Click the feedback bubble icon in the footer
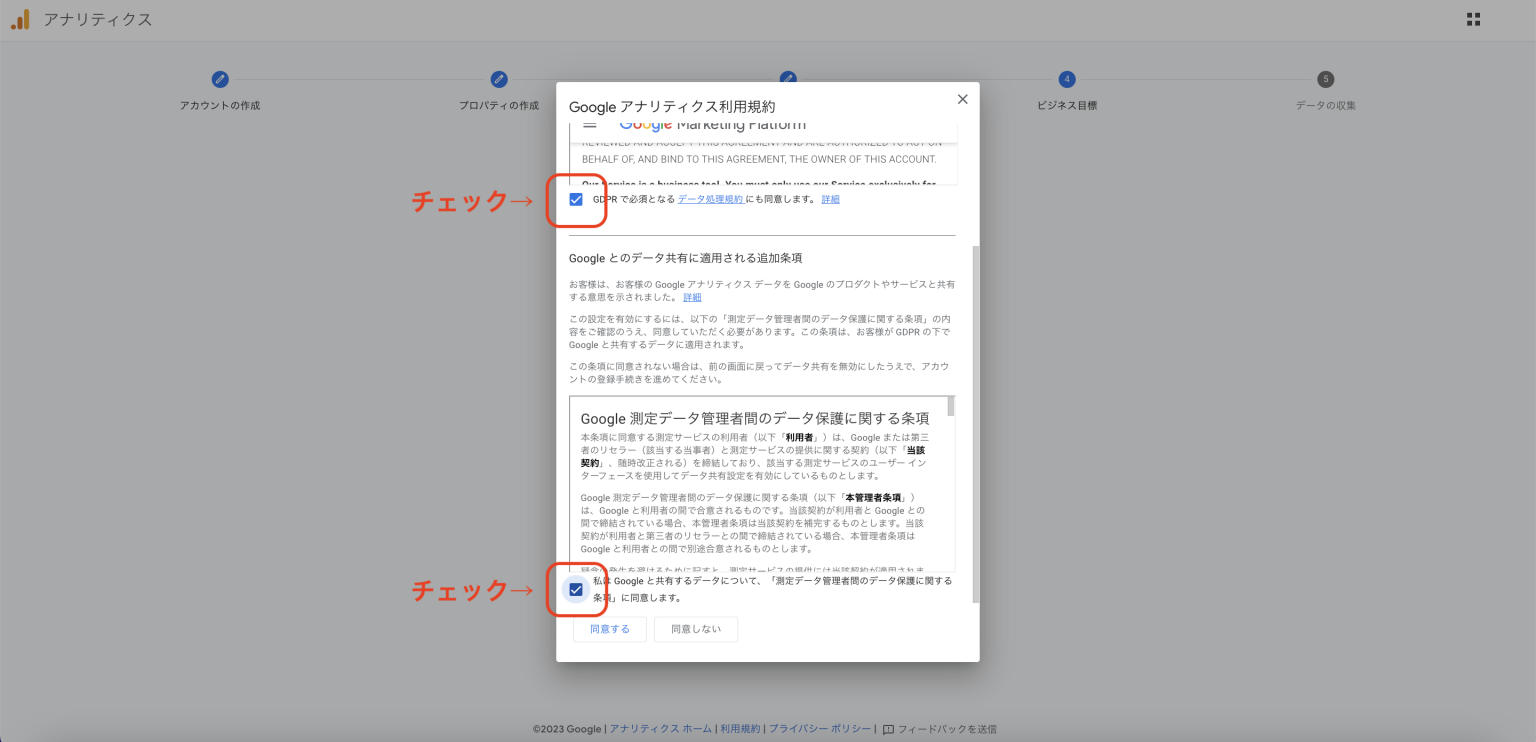This screenshot has width=1536, height=742. 886,729
